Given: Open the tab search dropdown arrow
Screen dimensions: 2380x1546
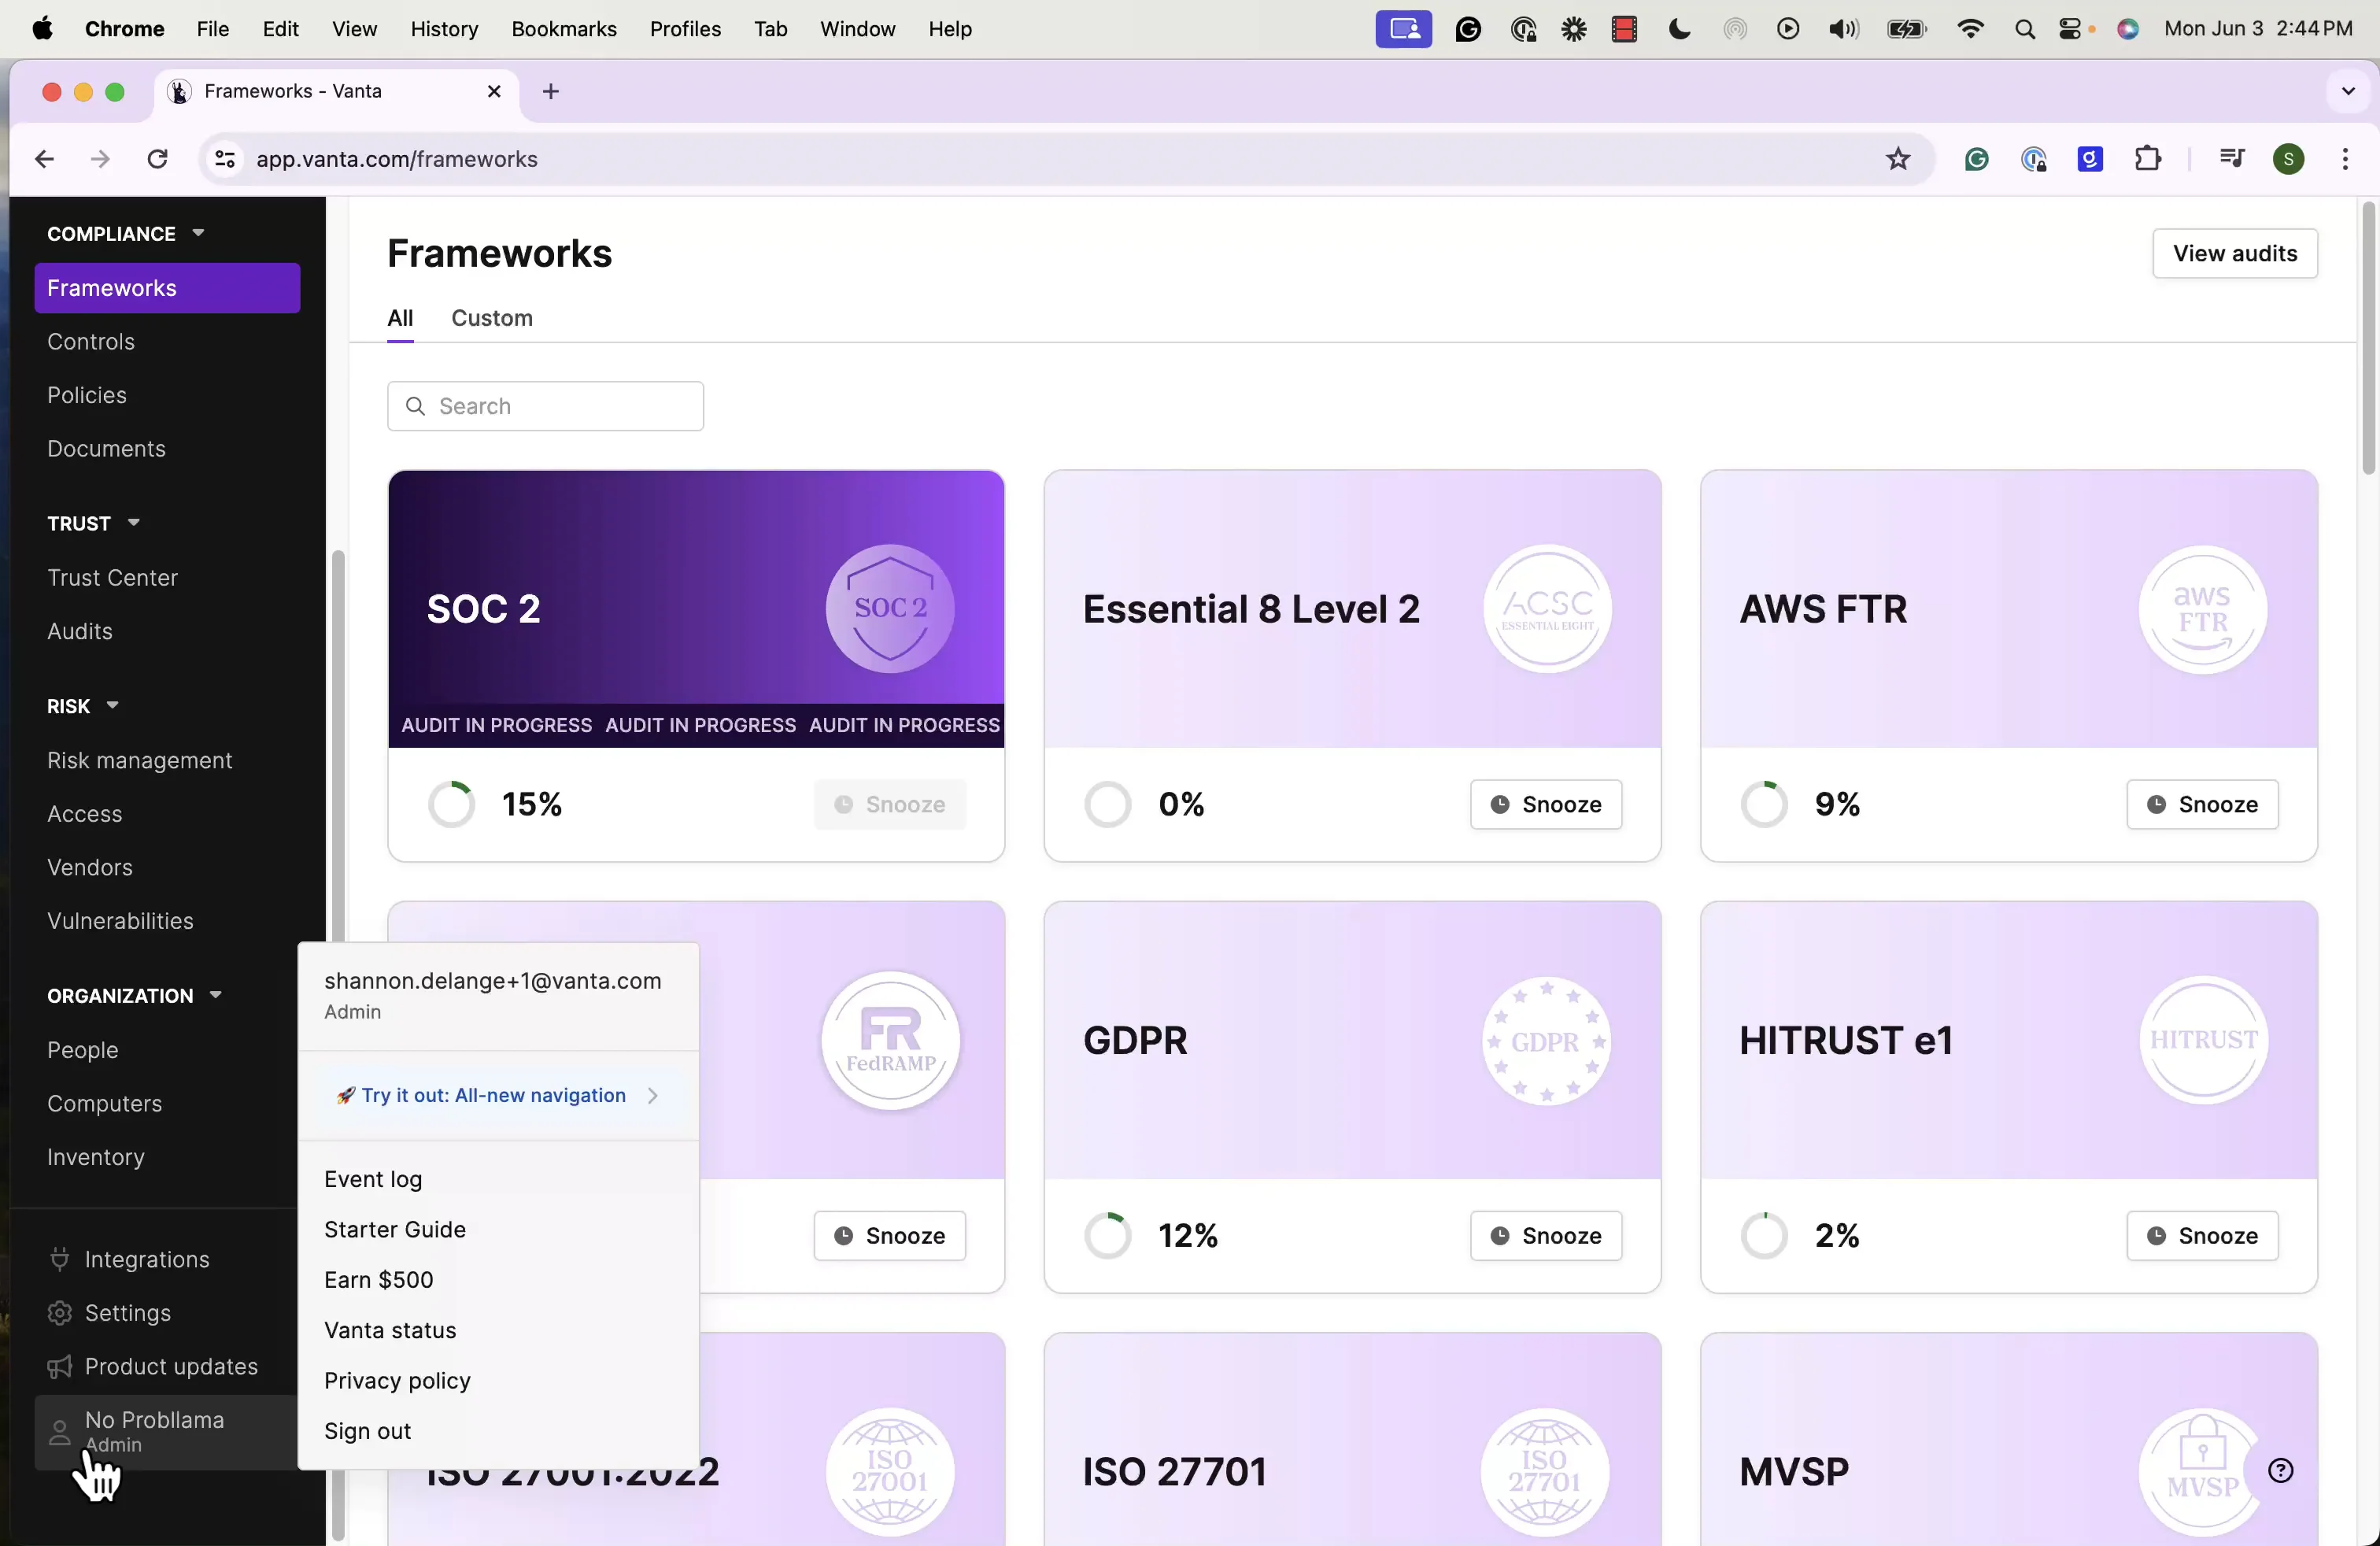Looking at the screenshot, I should click(x=2348, y=92).
